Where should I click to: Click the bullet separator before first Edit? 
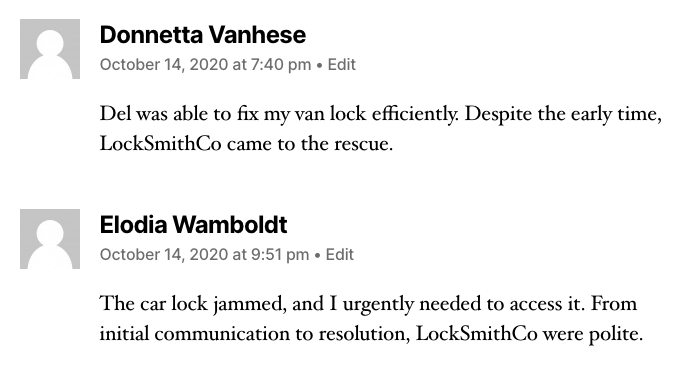point(319,66)
